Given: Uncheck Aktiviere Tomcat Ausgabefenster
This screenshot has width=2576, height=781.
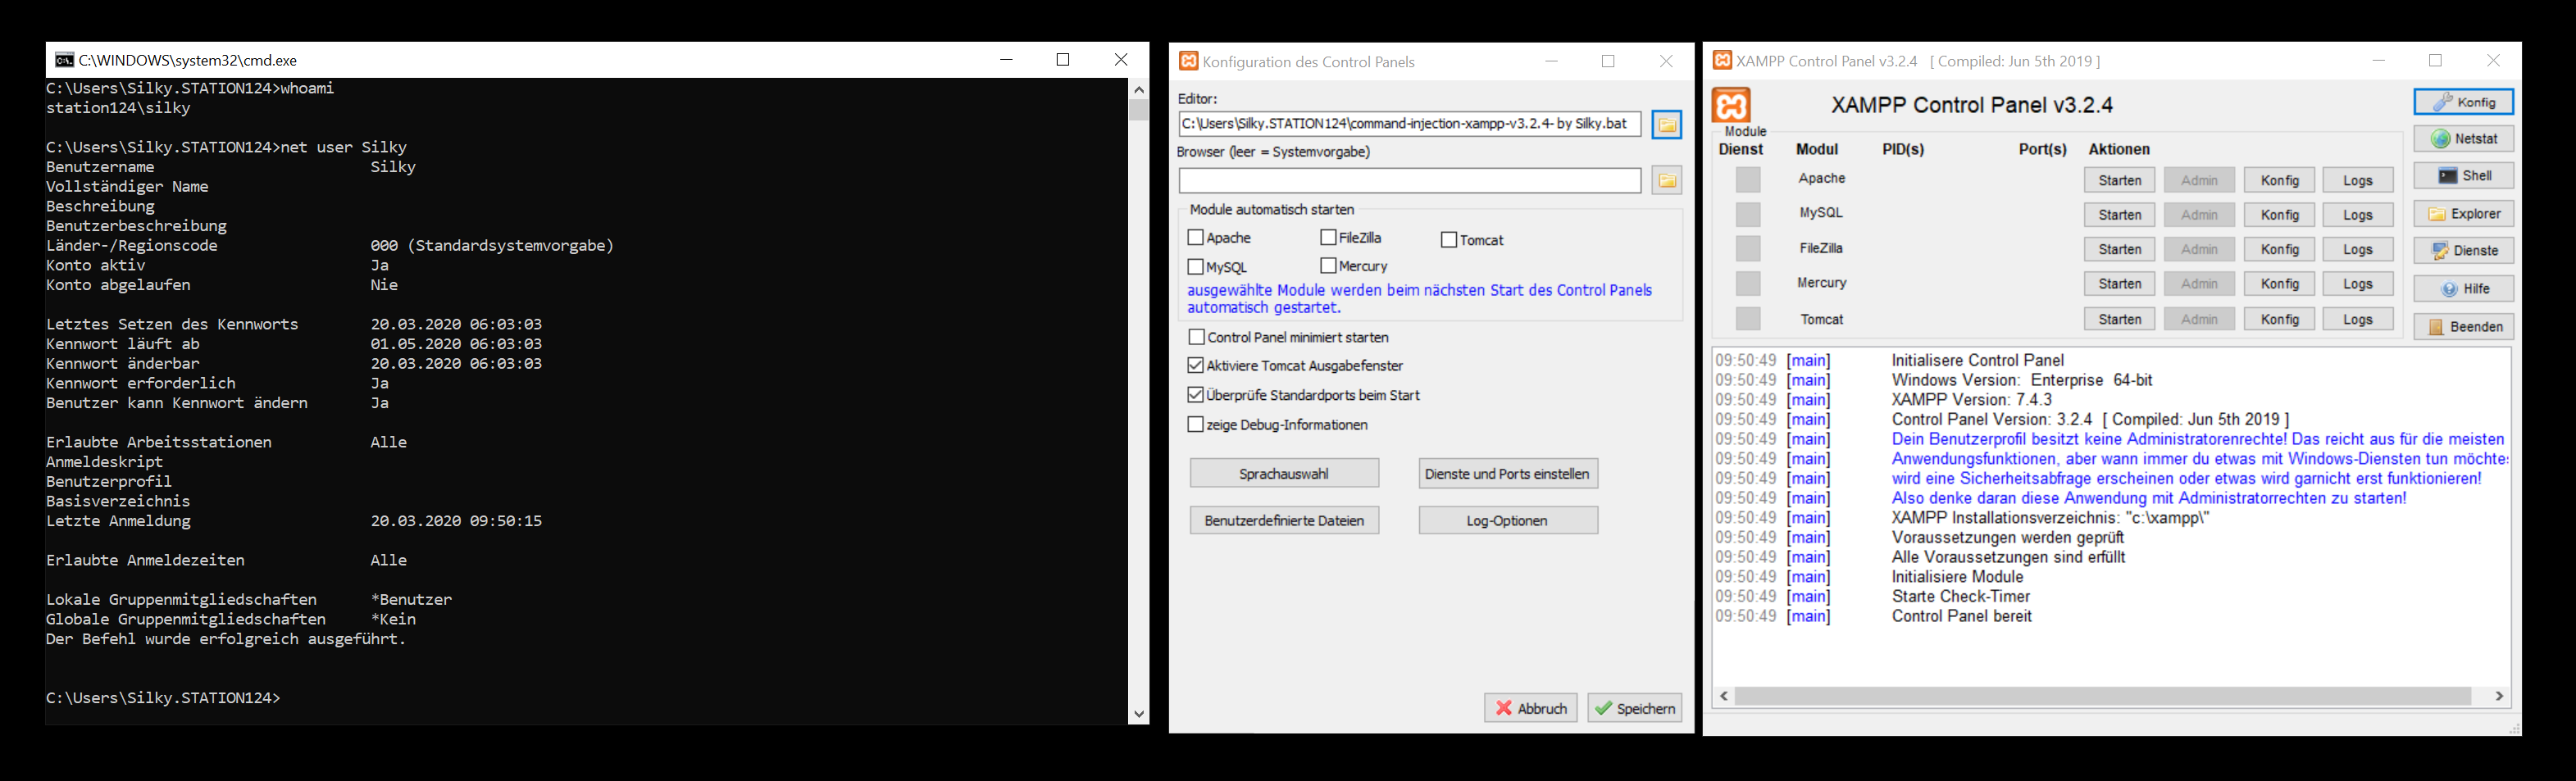Looking at the screenshot, I should 1195,366.
